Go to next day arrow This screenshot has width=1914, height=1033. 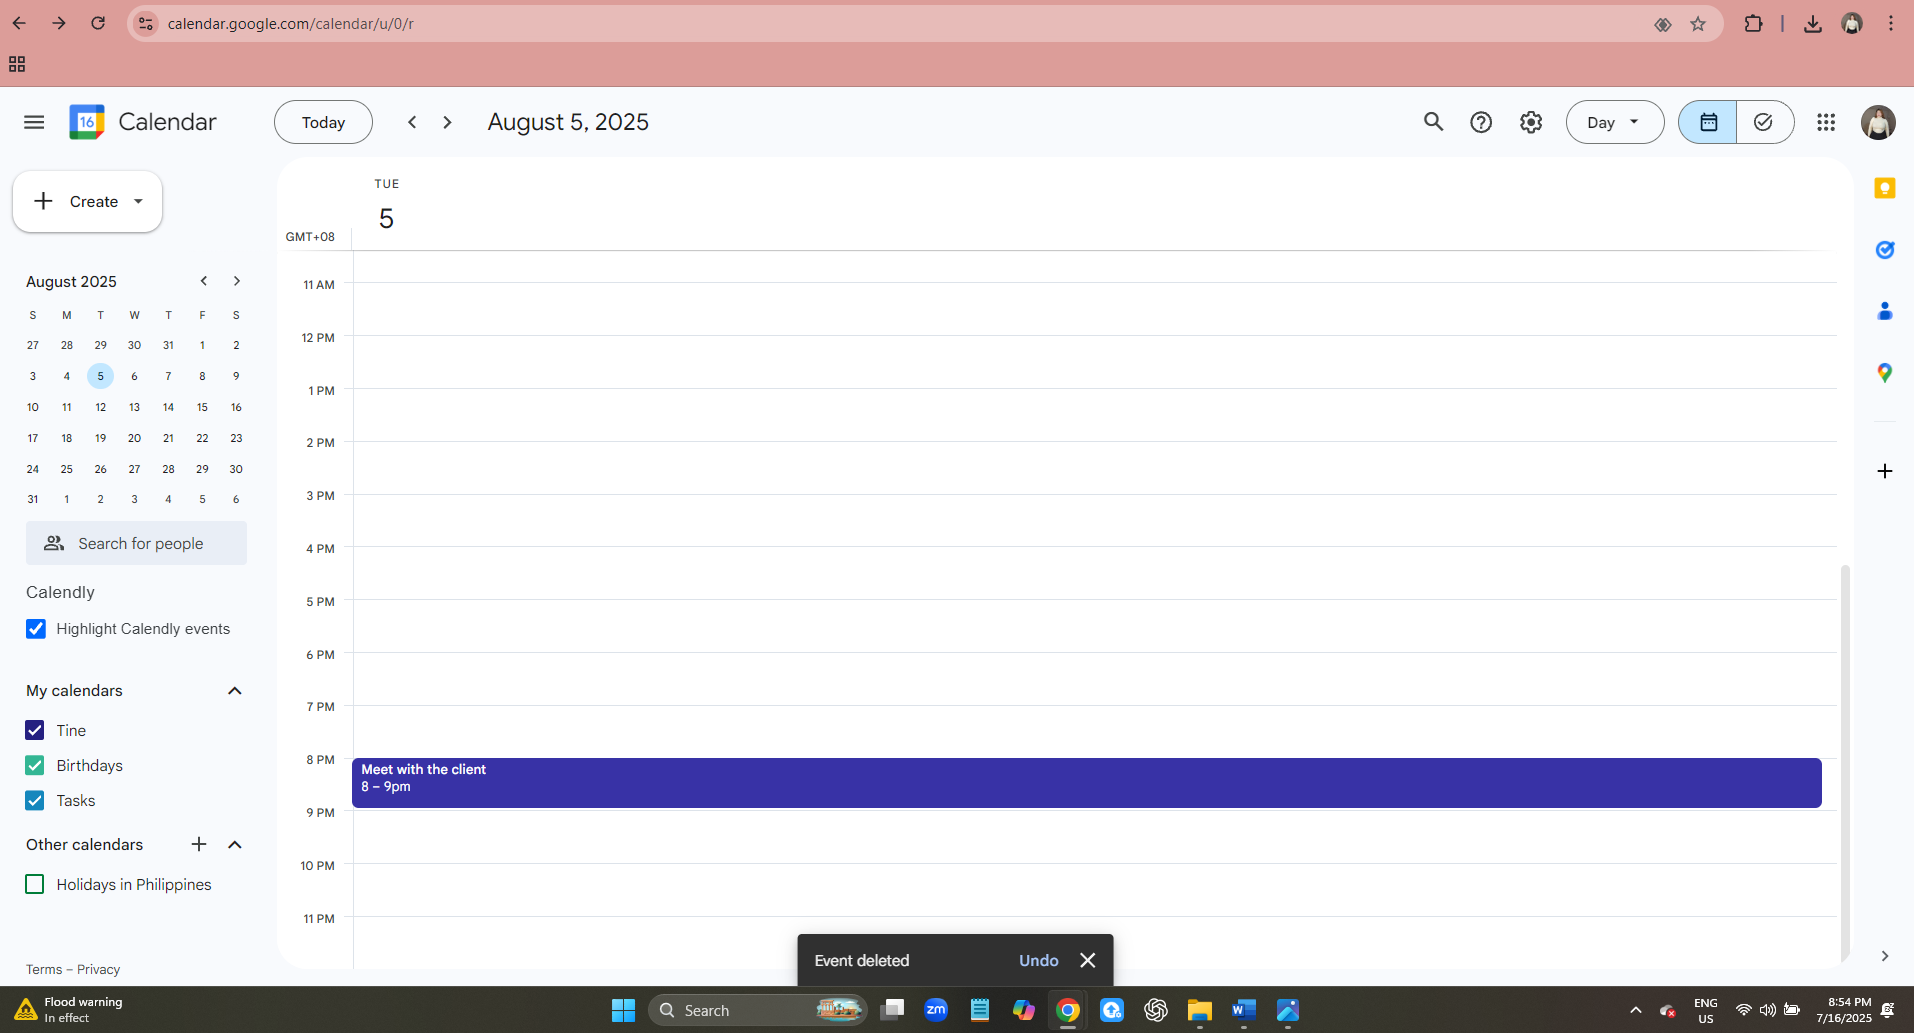click(x=447, y=122)
